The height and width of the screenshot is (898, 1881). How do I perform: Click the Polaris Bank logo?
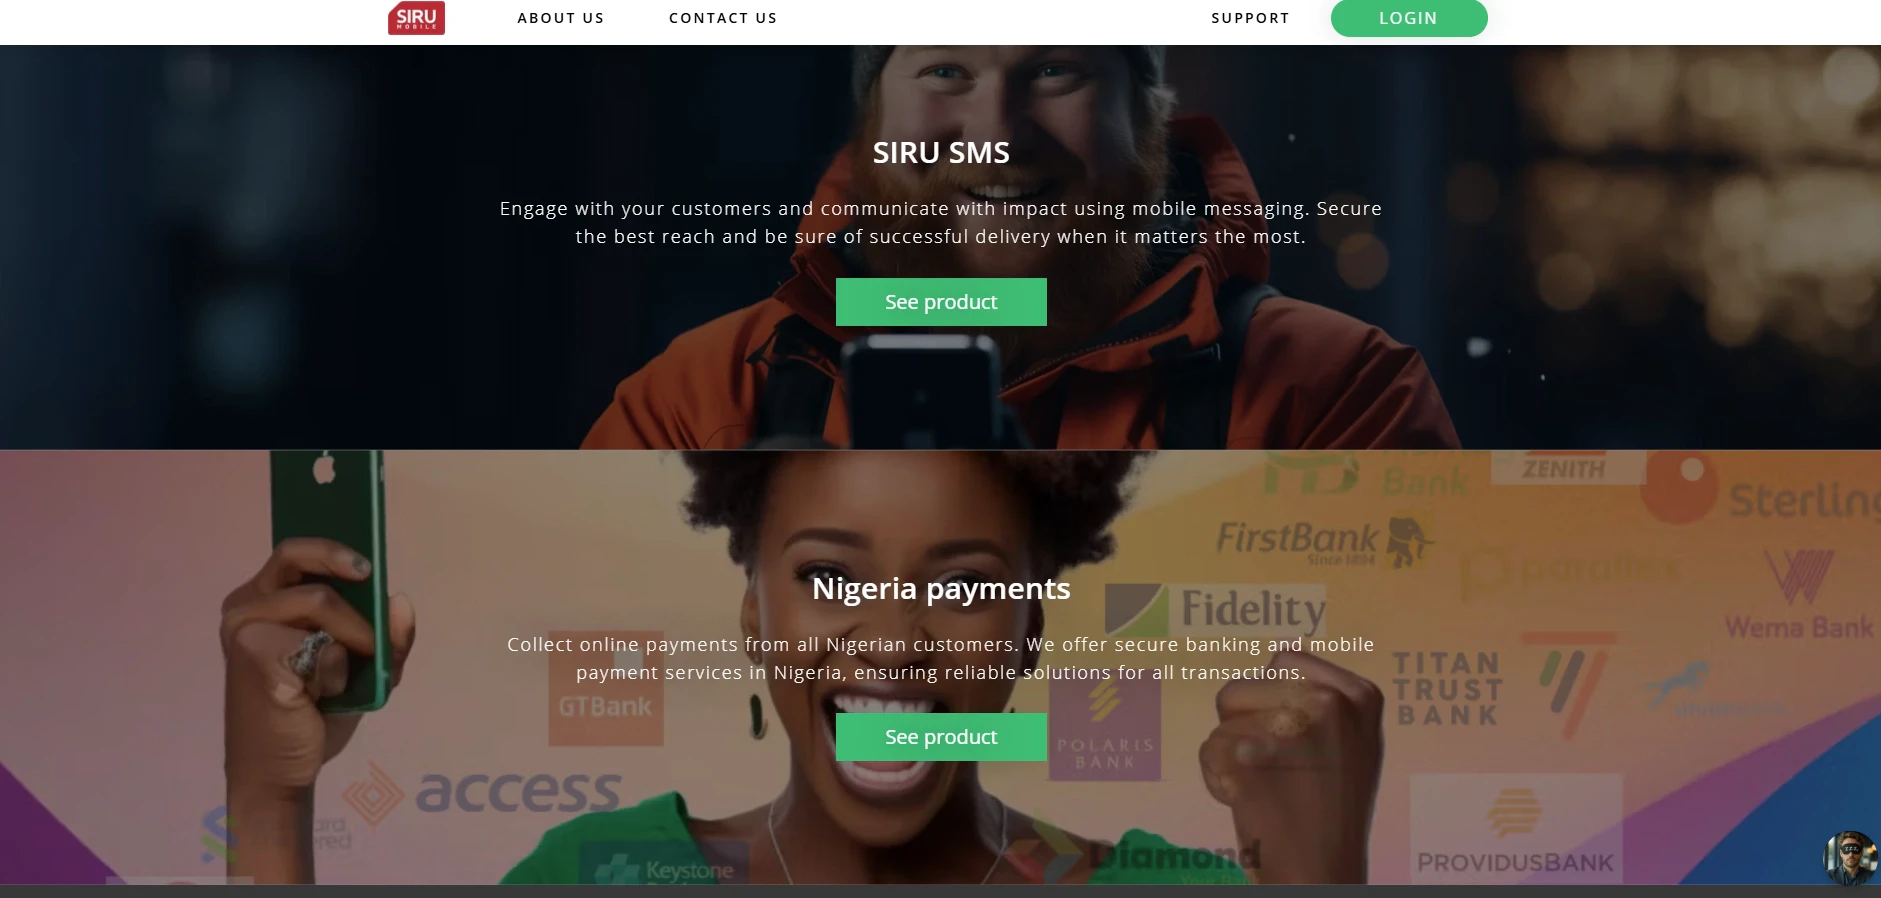(x=1105, y=730)
